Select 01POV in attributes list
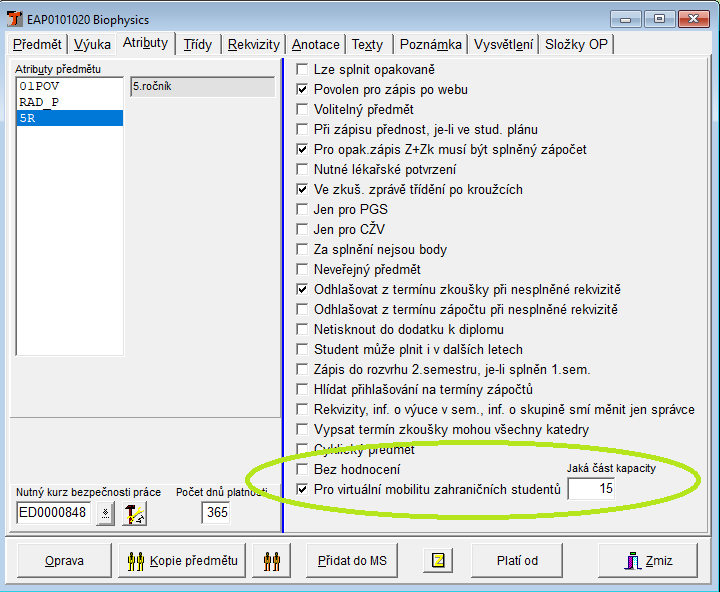Screen dimensions: 720x592 pyautogui.click(x=40, y=87)
